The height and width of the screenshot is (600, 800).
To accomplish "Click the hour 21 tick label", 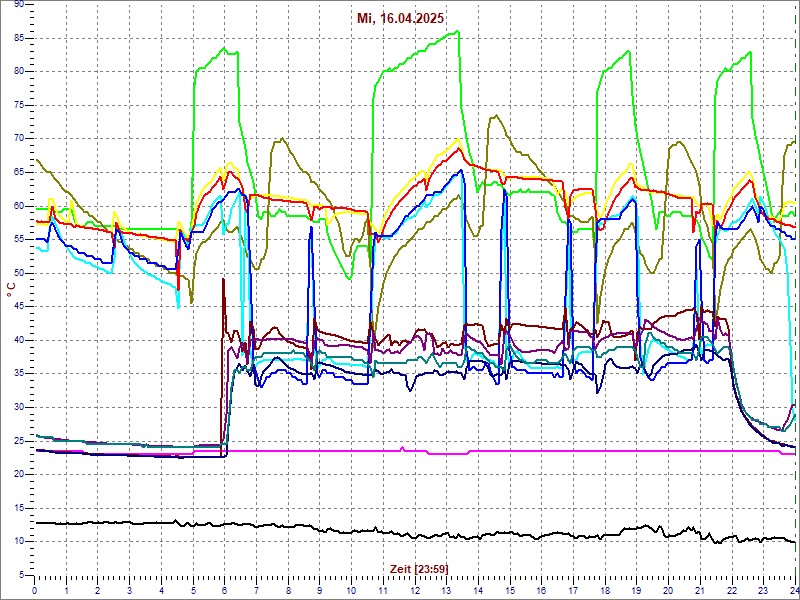I will [700, 589].
